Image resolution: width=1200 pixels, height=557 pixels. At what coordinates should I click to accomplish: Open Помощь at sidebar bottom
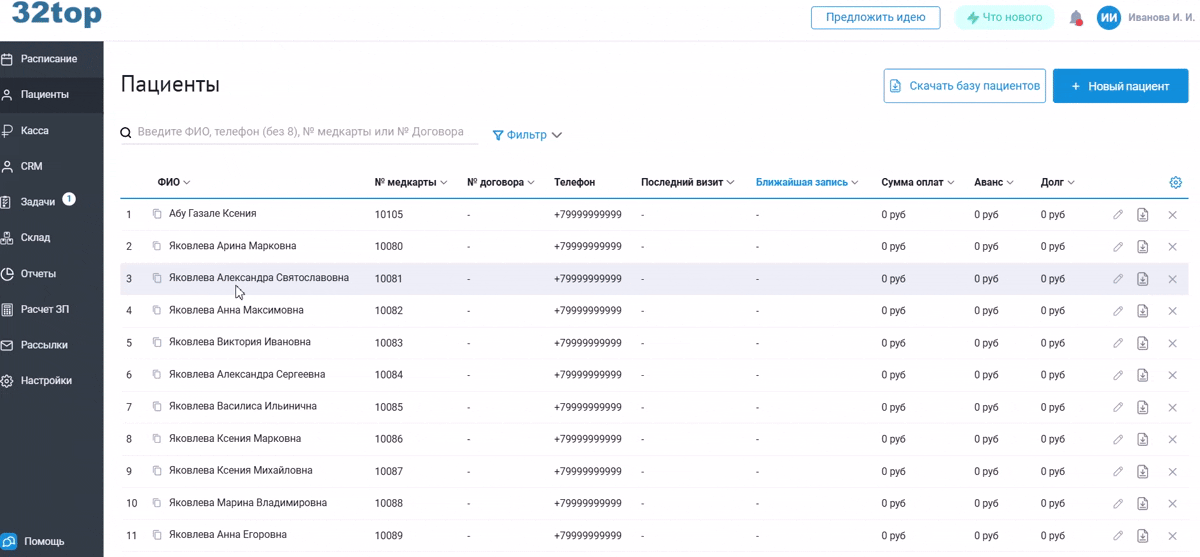[35, 541]
